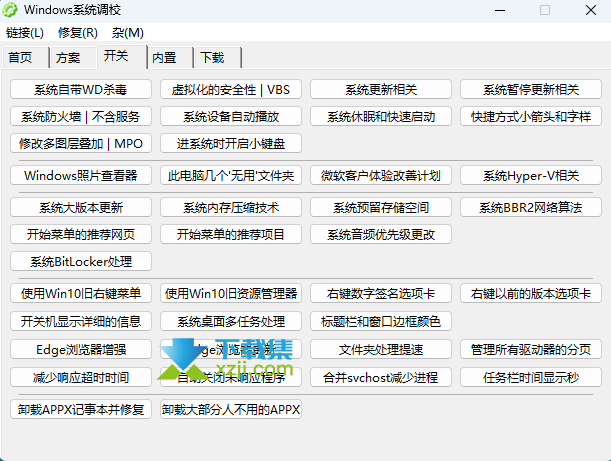Click 此电脑几个'无用'文件夹 button
This screenshot has width=611, height=461.
tap(231, 175)
